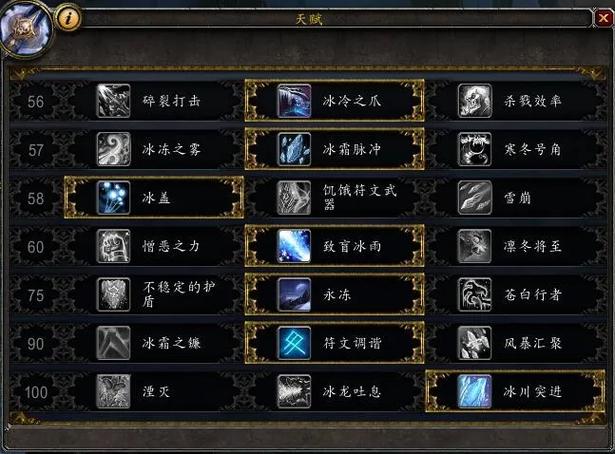615x454 pixels.
Task: Select the 寒冬号角 talent icon
Action: [x=475, y=149]
